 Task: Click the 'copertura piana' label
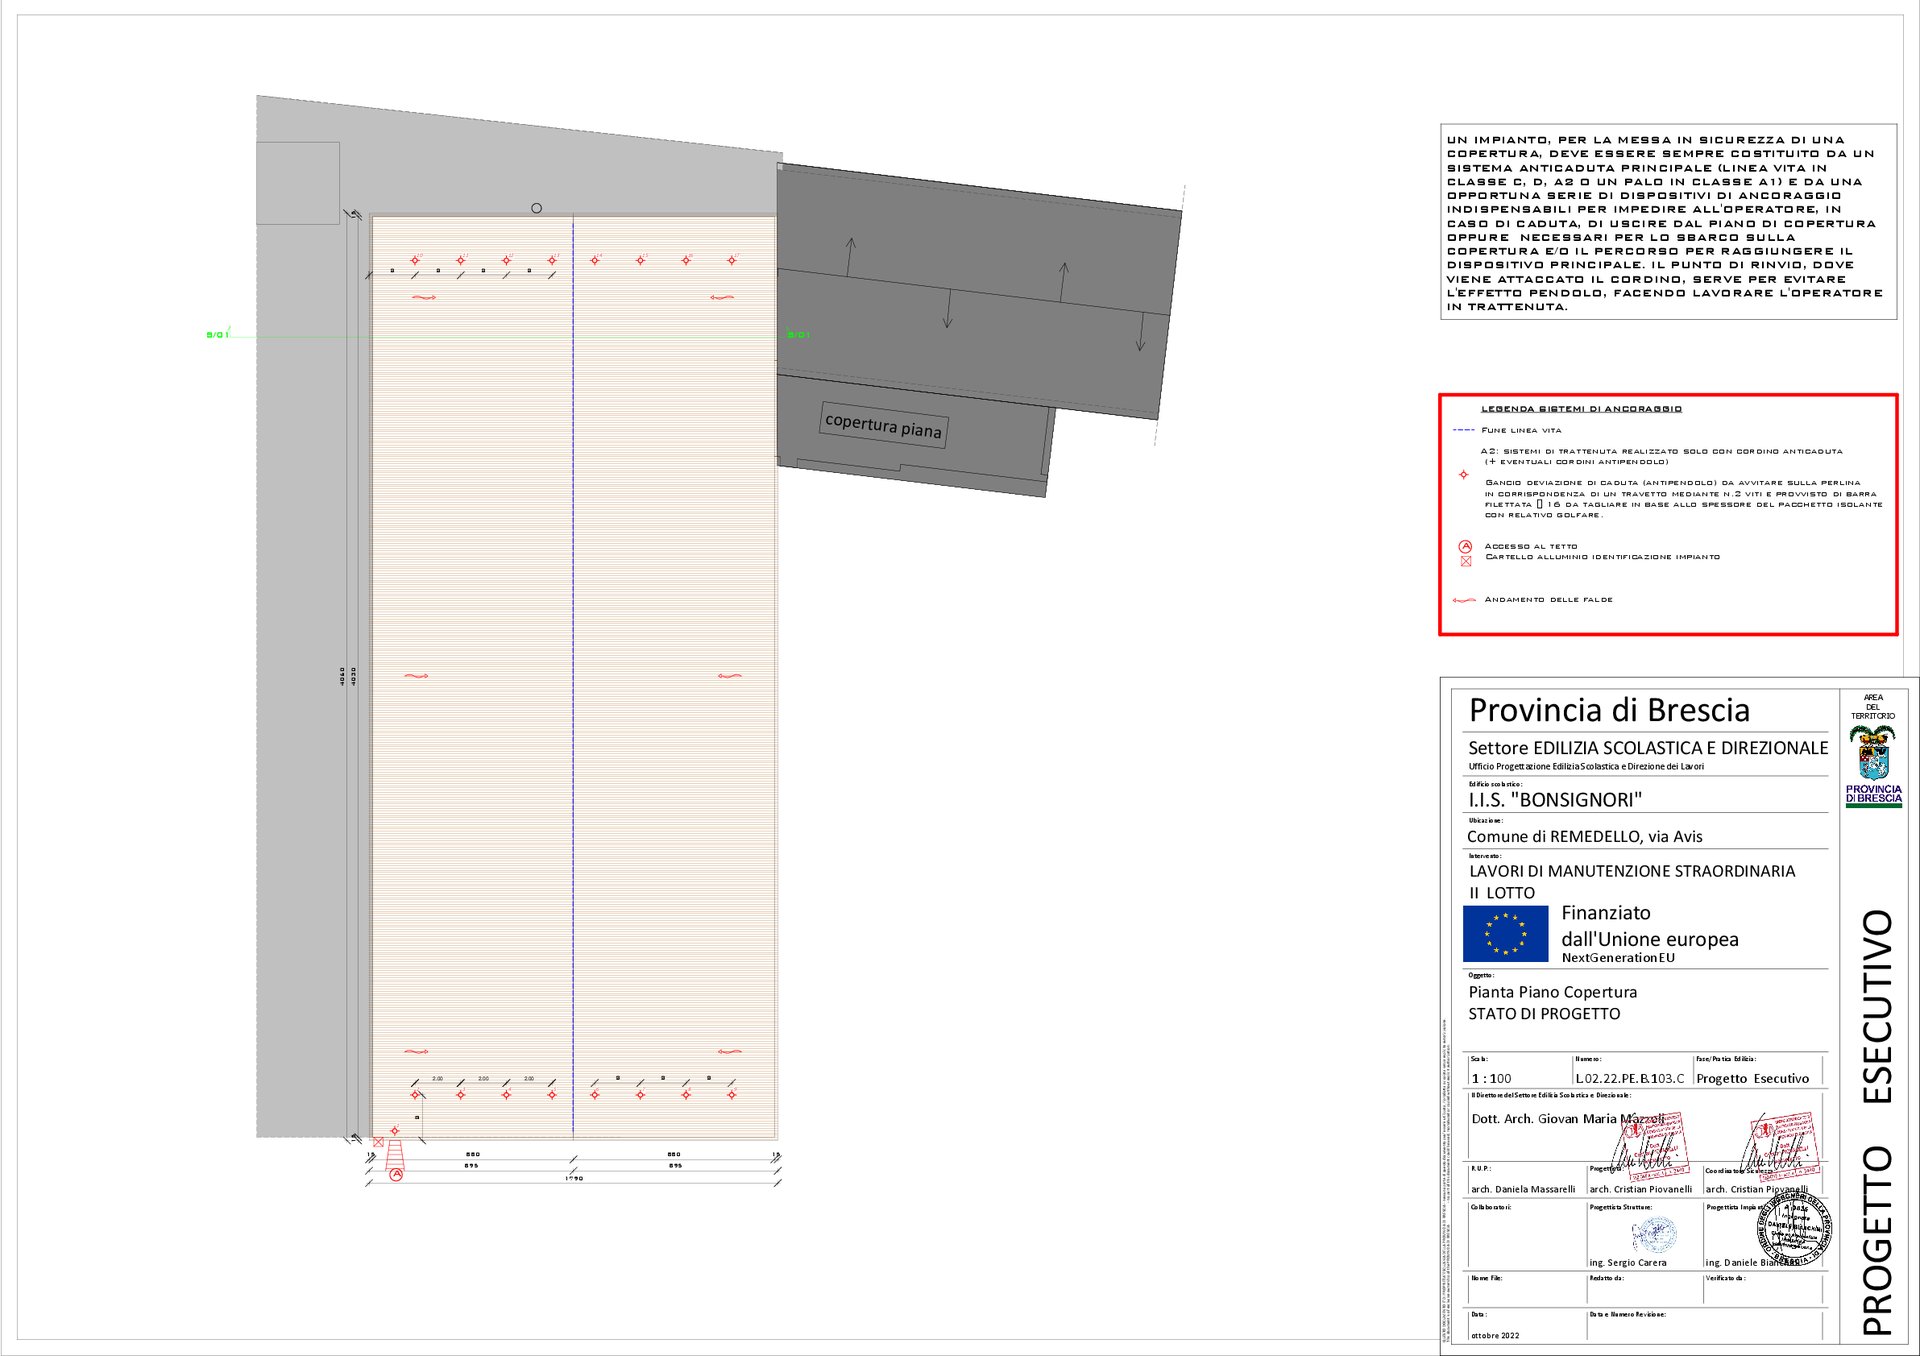point(883,426)
